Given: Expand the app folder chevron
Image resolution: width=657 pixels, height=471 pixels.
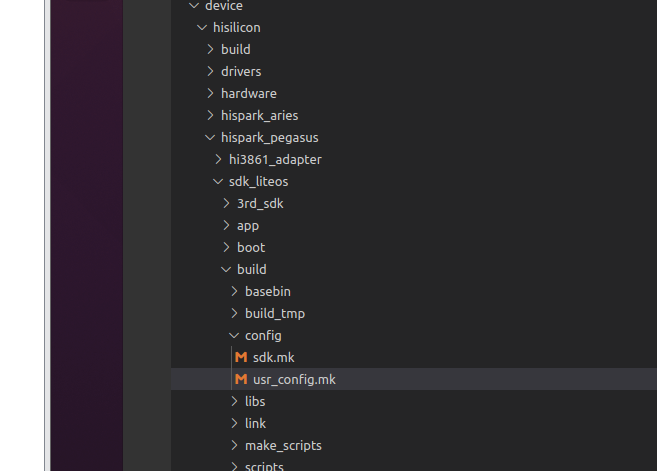Looking at the screenshot, I should tap(226, 225).
